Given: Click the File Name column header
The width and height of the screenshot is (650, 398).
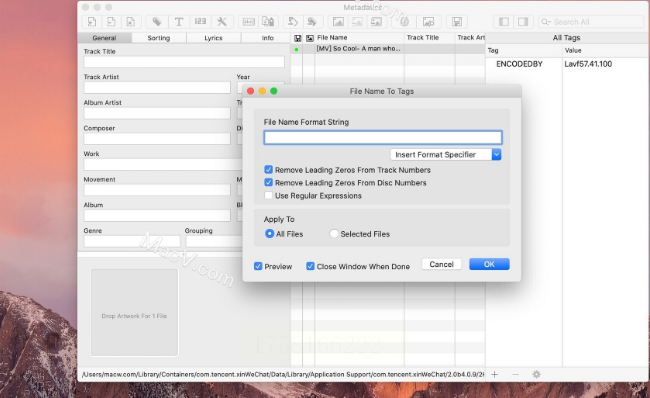Looking at the screenshot, I should coord(359,38).
